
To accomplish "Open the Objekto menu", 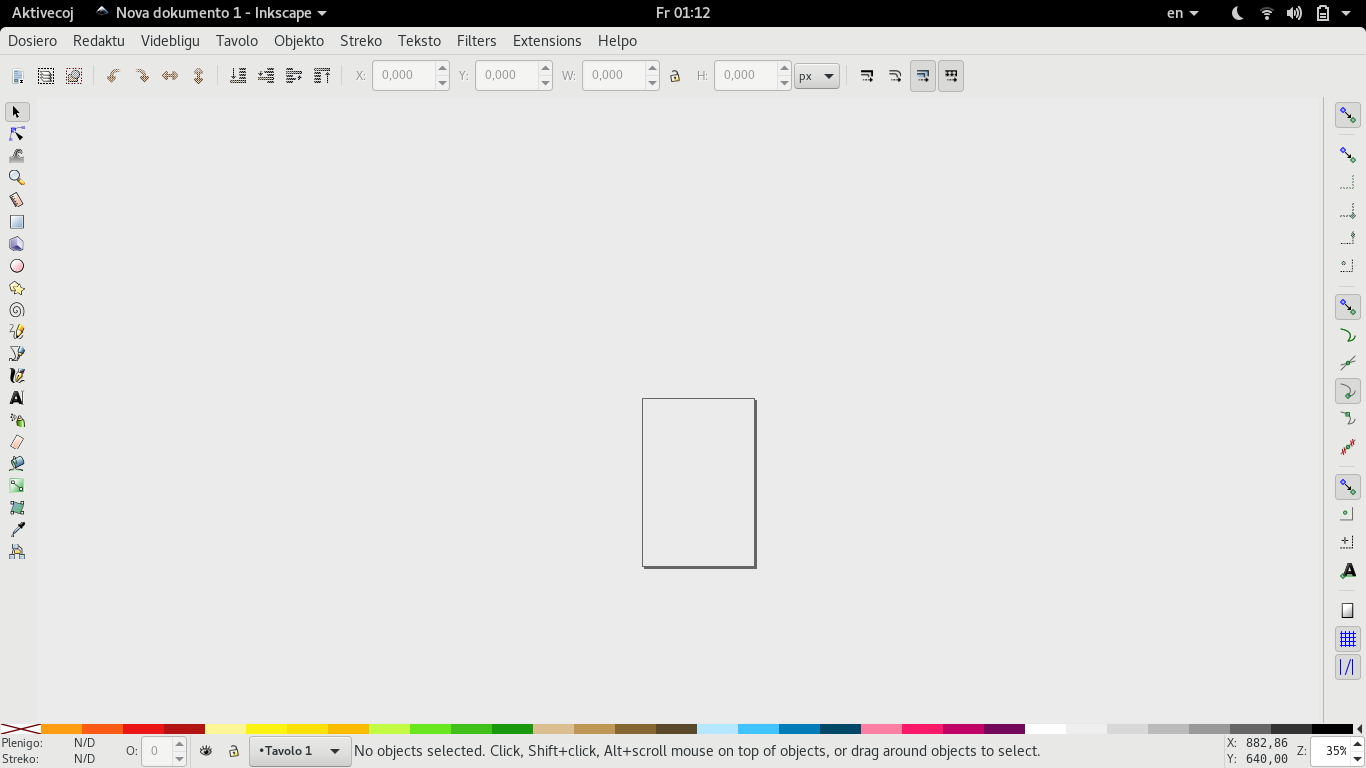I will (x=299, y=41).
